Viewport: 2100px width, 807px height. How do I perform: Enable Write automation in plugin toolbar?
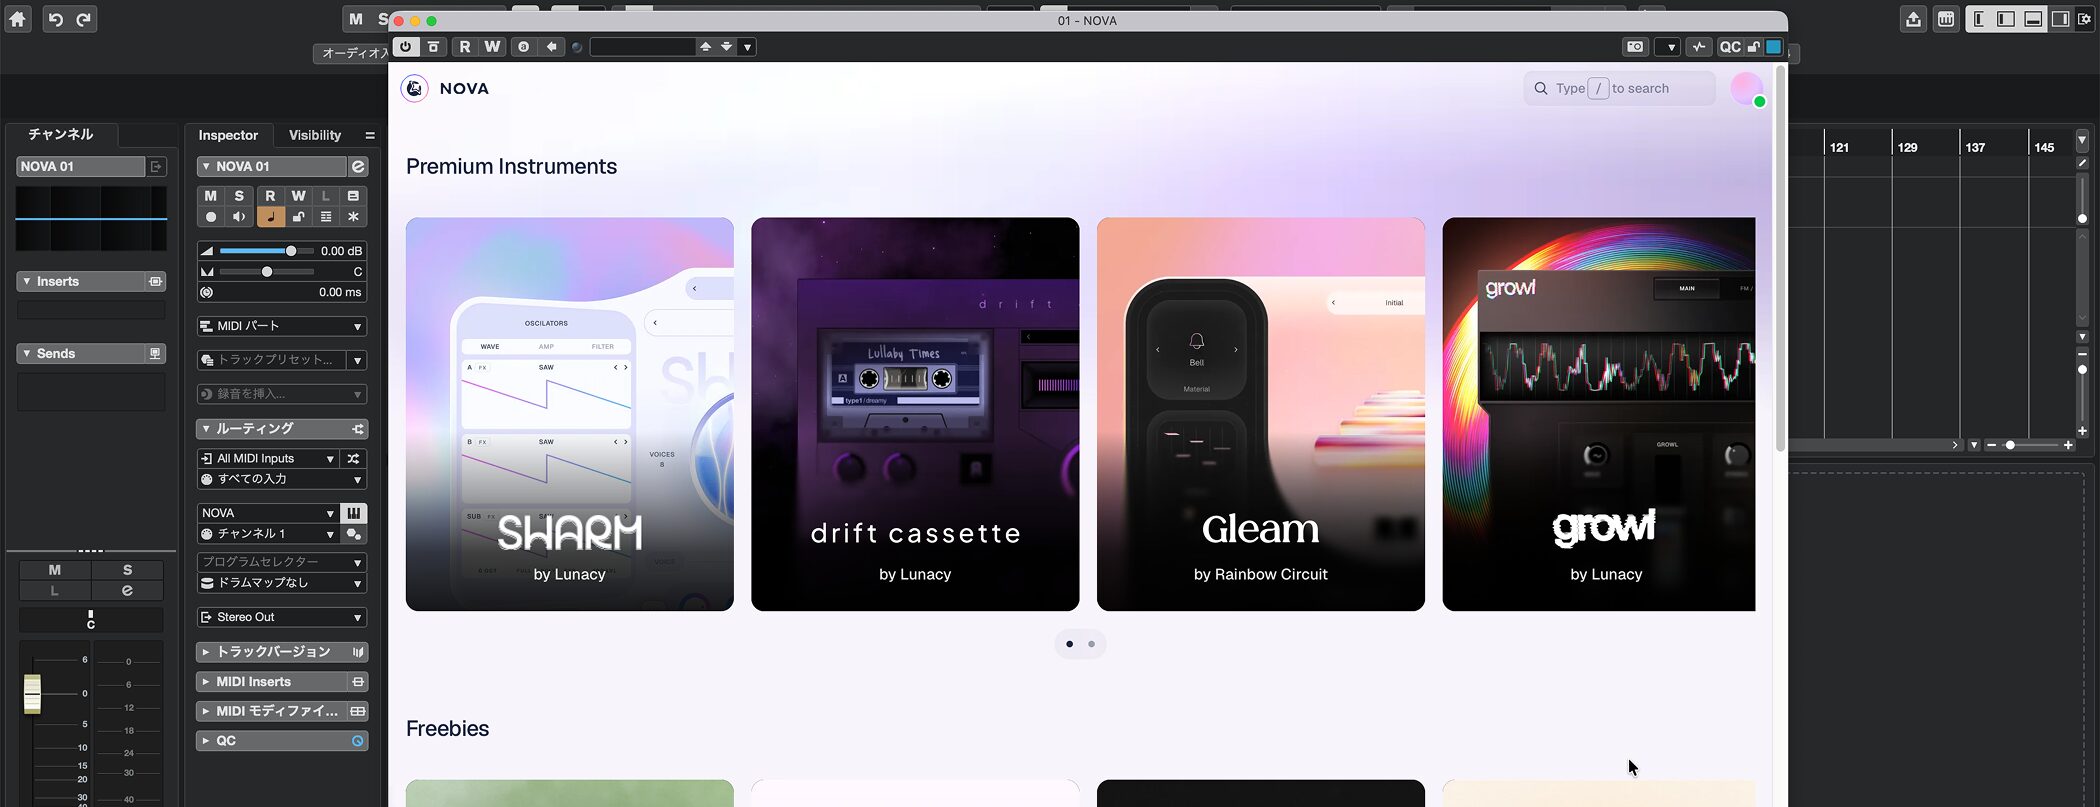point(492,47)
